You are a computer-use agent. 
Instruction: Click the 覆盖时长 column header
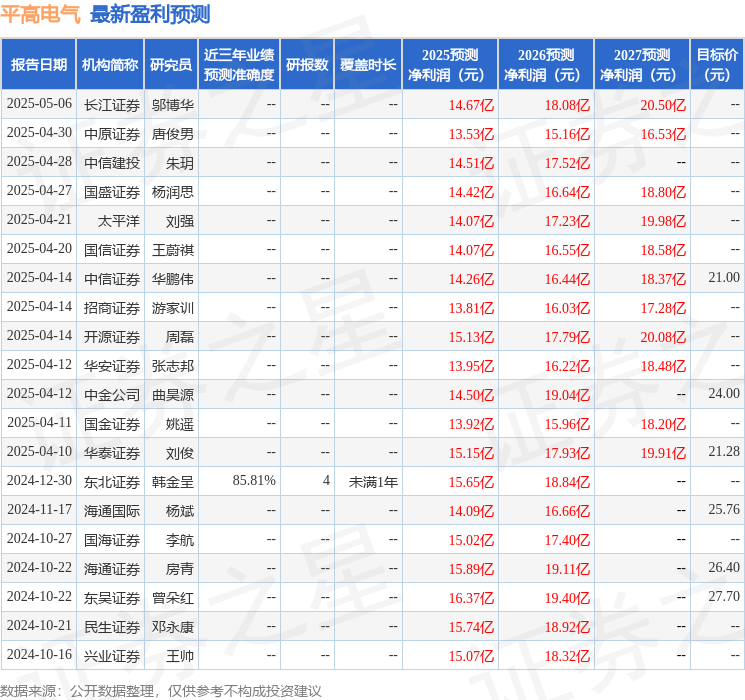coord(368,65)
